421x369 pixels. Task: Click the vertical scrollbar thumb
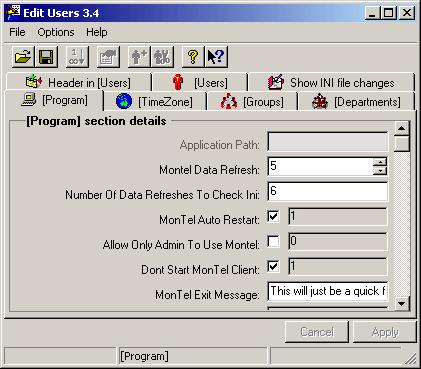(402, 143)
